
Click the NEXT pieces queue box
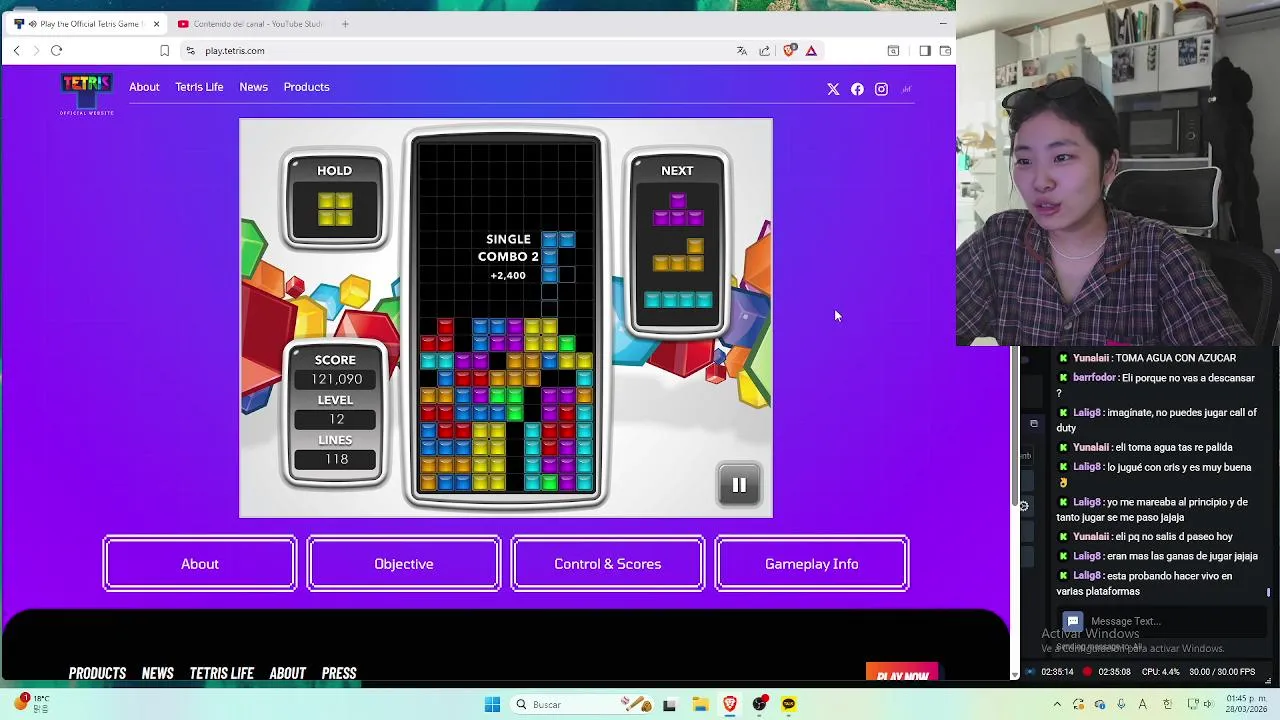pos(677,243)
